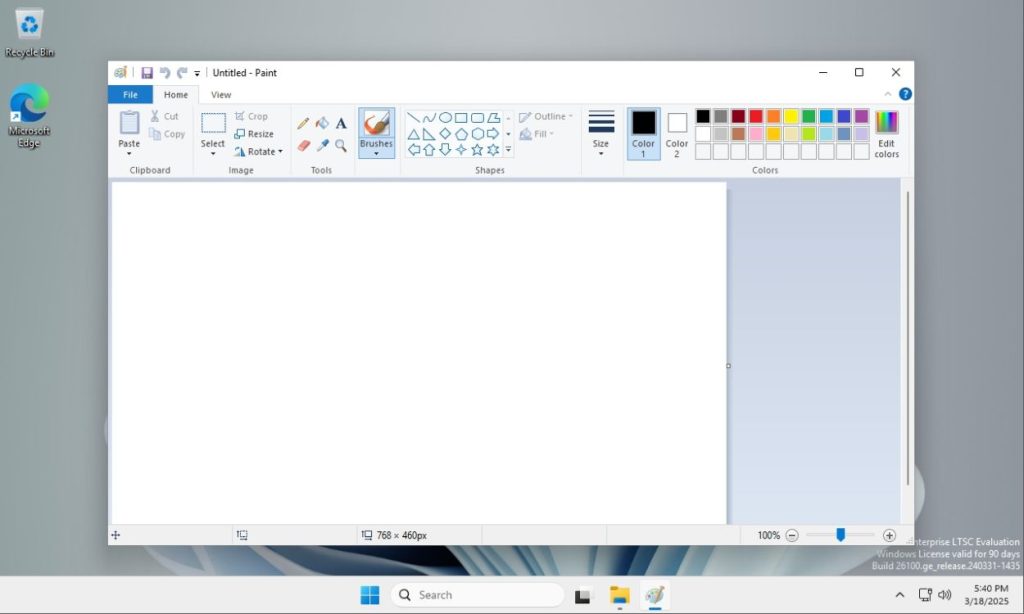Image resolution: width=1024 pixels, height=614 pixels.
Task: Collapse the ribbon with the chevron
Action: pyautogui.click(x=887, y=94)
